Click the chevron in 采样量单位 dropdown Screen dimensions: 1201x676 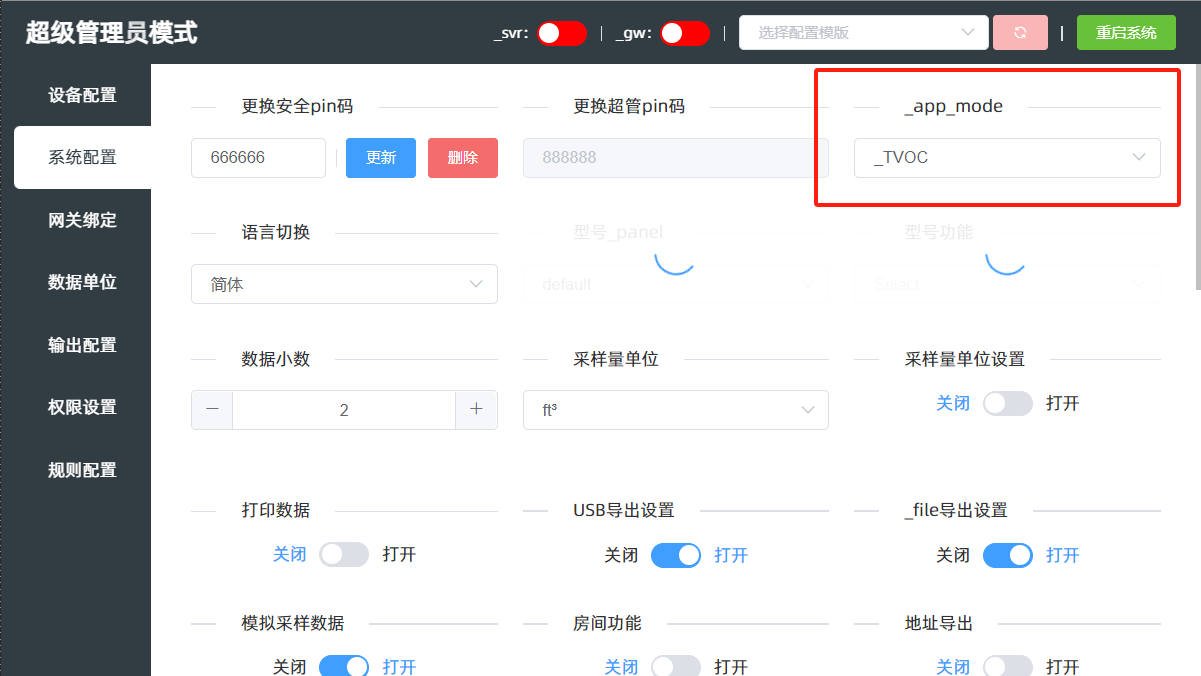(807, 410)
